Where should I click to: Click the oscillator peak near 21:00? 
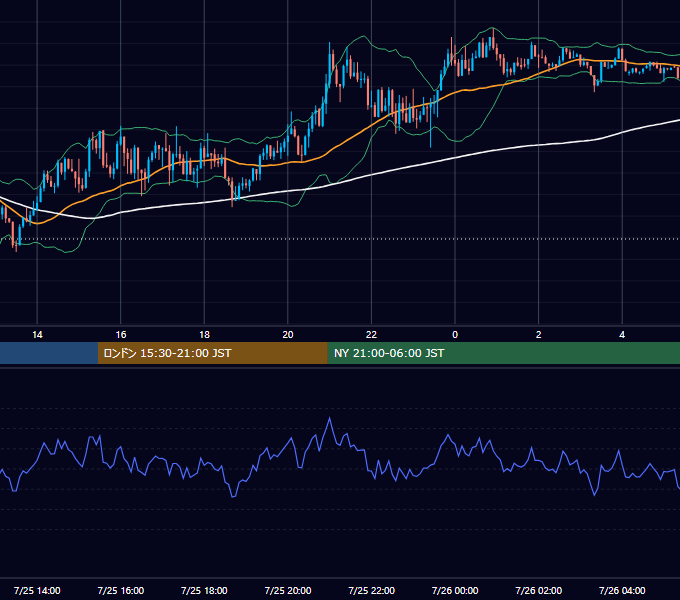(x=330, y=418)
